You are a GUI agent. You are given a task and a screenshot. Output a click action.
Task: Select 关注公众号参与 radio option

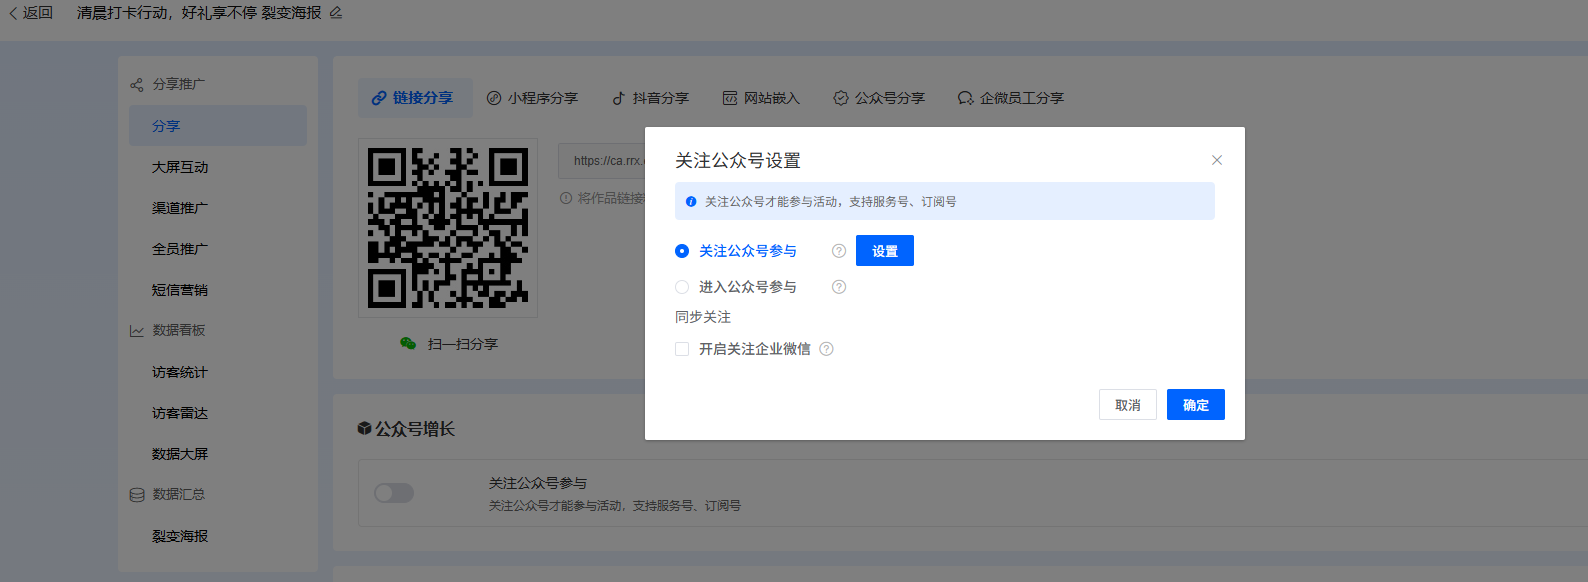tap(682, 251)
